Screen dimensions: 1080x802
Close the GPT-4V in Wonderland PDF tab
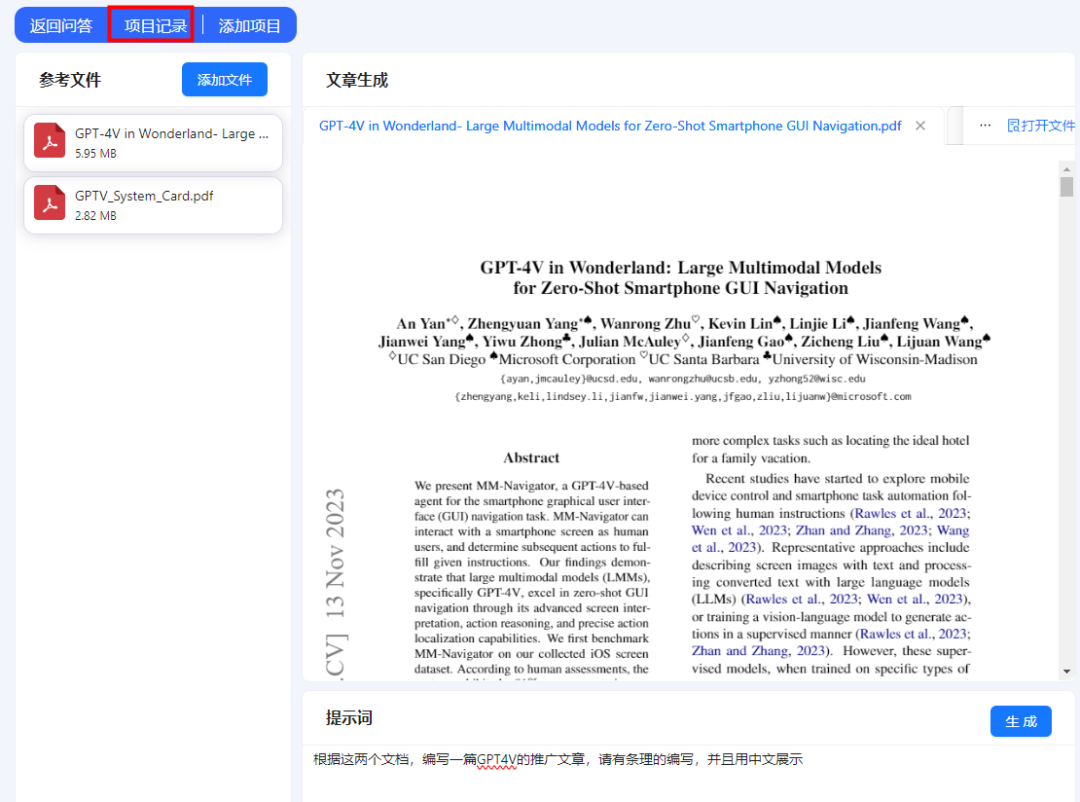(920, 125)
